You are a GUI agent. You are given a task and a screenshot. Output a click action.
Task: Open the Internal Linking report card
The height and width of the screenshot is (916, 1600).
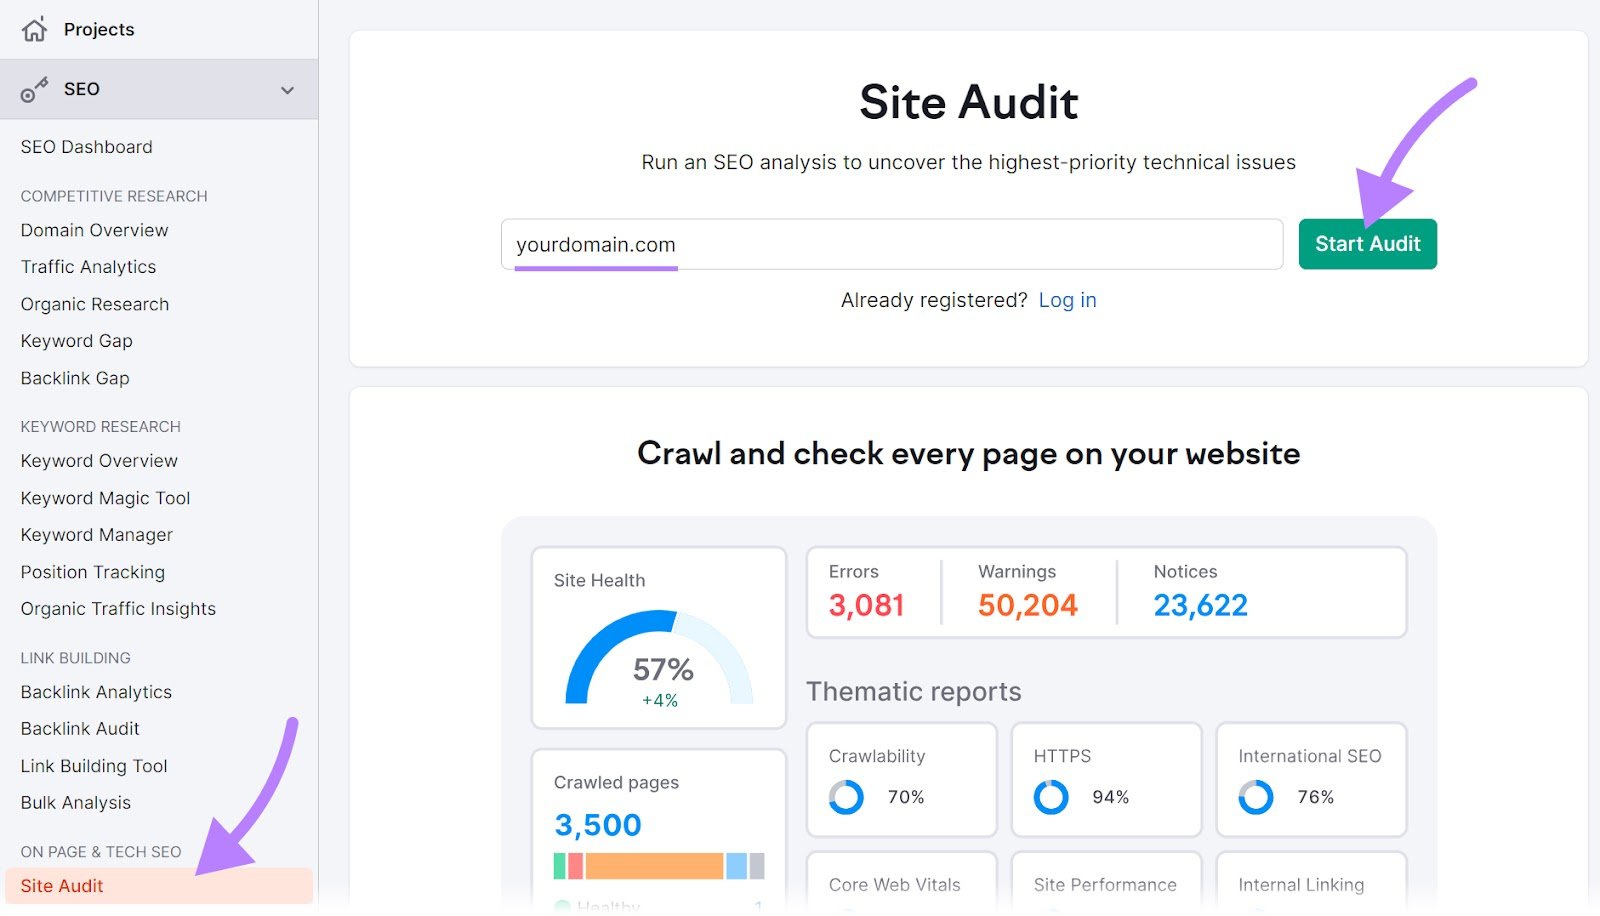[1301, 884]
